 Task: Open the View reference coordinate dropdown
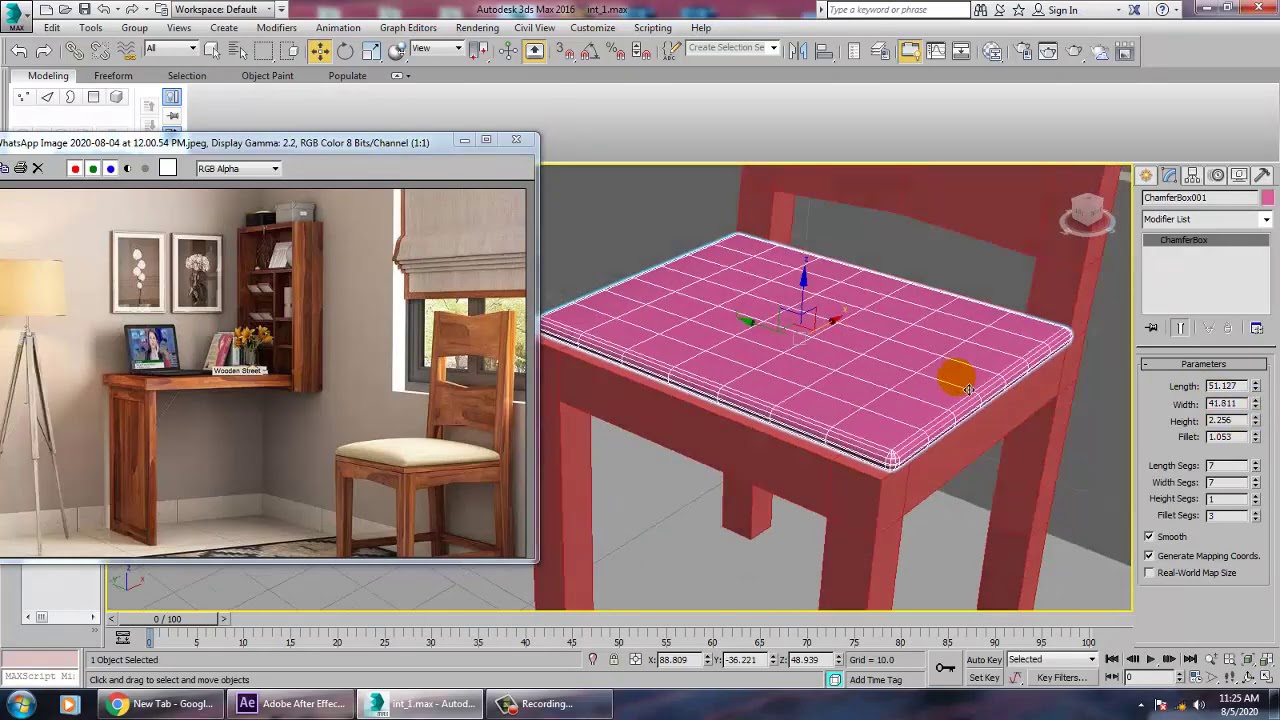click(x=438, y=49)
